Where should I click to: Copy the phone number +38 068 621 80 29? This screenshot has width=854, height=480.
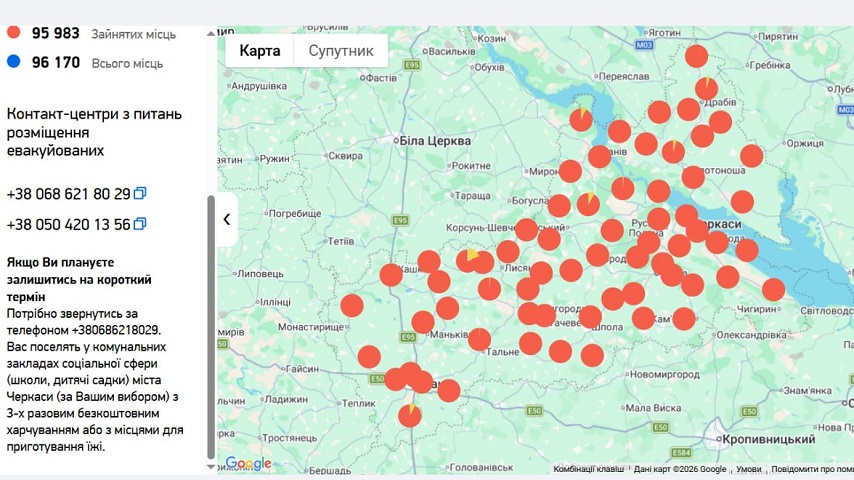[140, 194]
